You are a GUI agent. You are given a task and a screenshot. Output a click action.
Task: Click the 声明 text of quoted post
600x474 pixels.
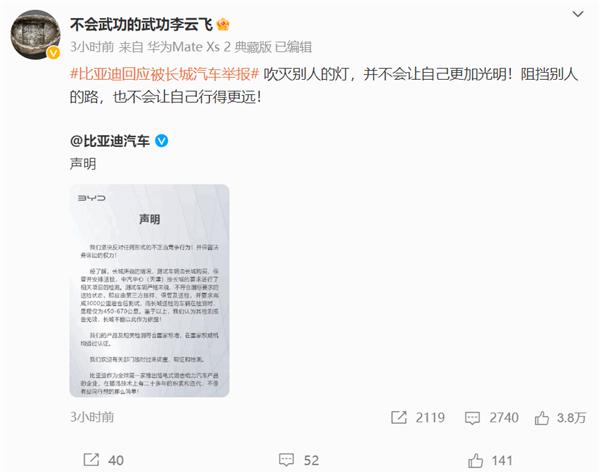click(83, 164)
